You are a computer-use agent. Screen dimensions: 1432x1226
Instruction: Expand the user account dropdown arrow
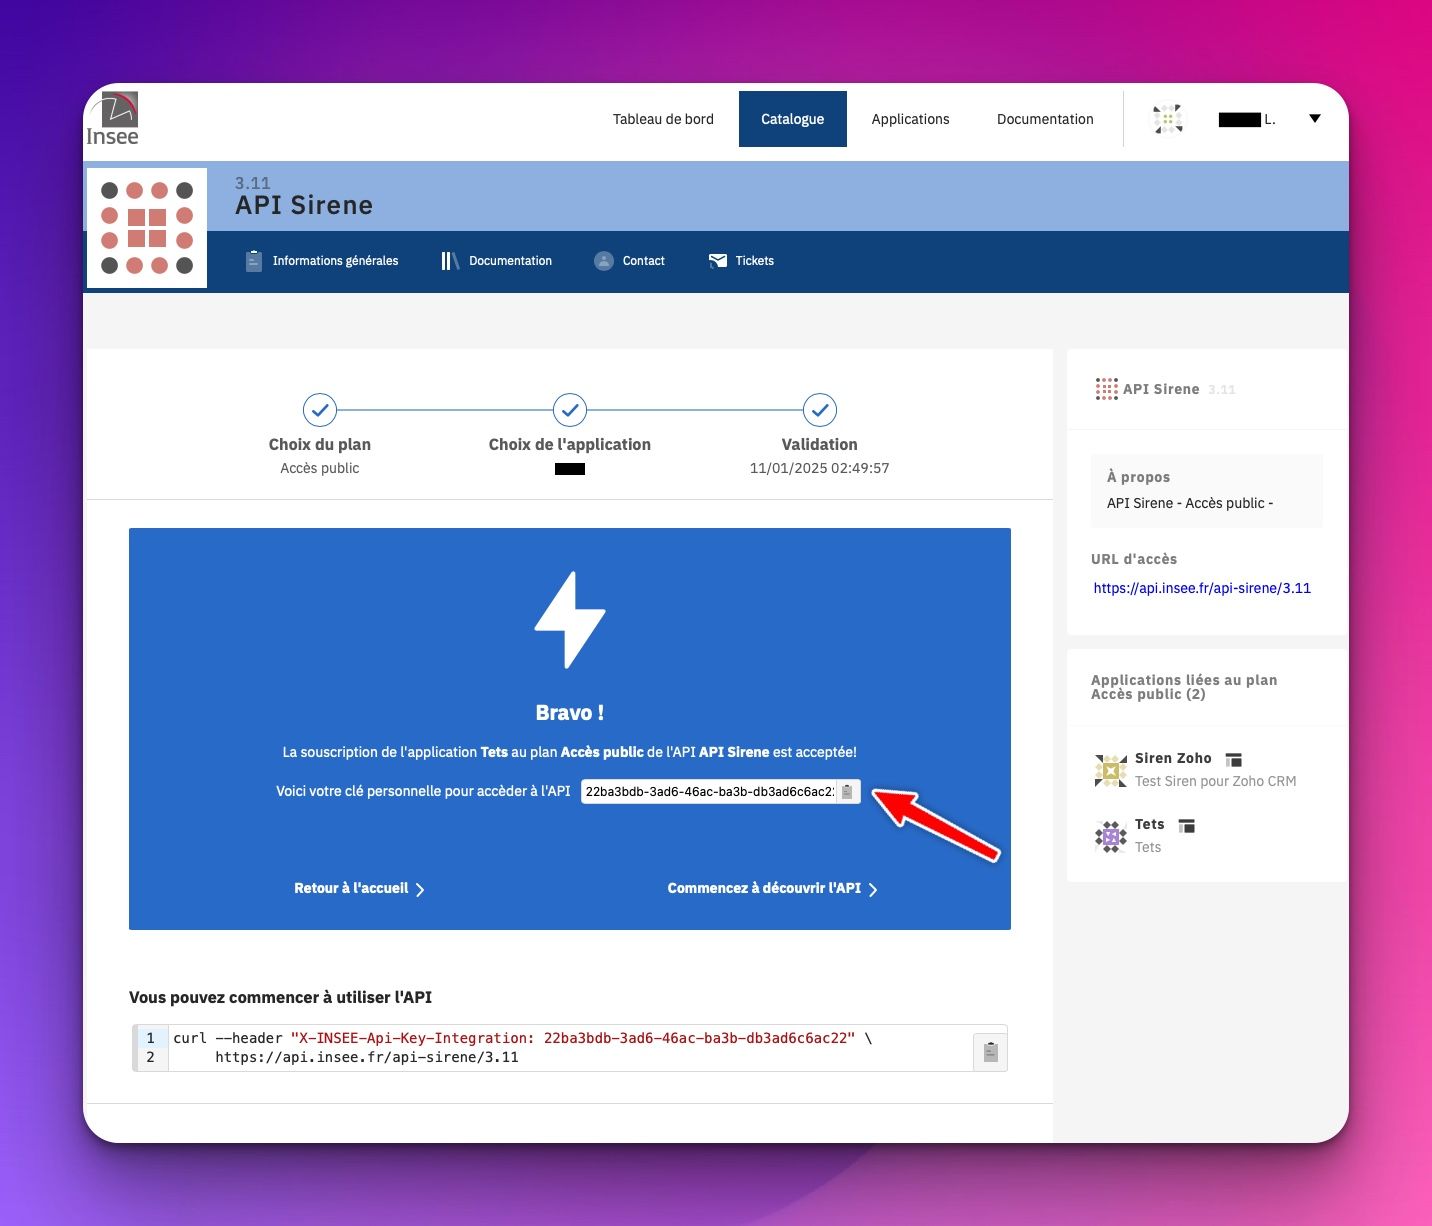click(x=1315, y=119)
